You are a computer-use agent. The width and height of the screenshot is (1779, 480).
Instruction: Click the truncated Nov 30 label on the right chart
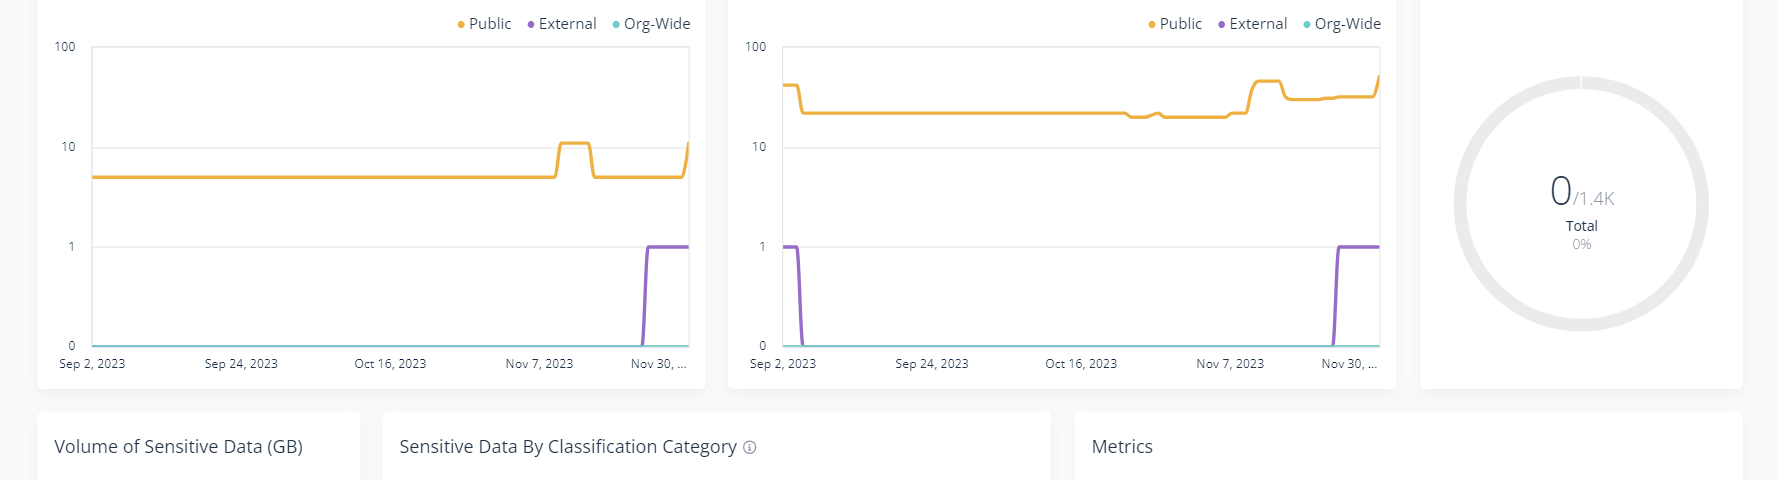pos(1349,364)
